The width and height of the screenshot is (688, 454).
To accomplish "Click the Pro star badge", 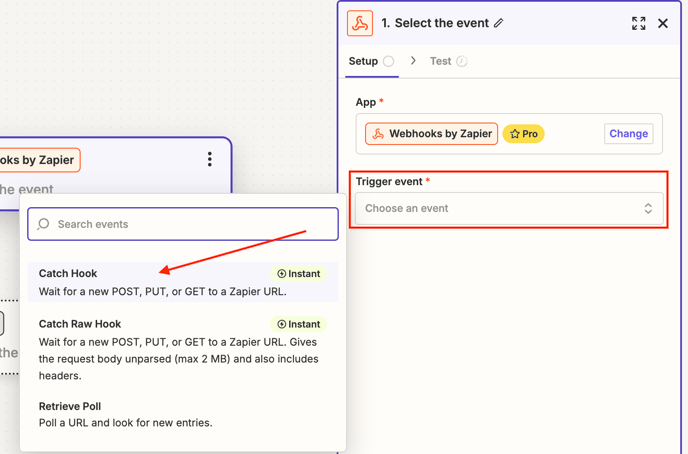I will [523, 134].
